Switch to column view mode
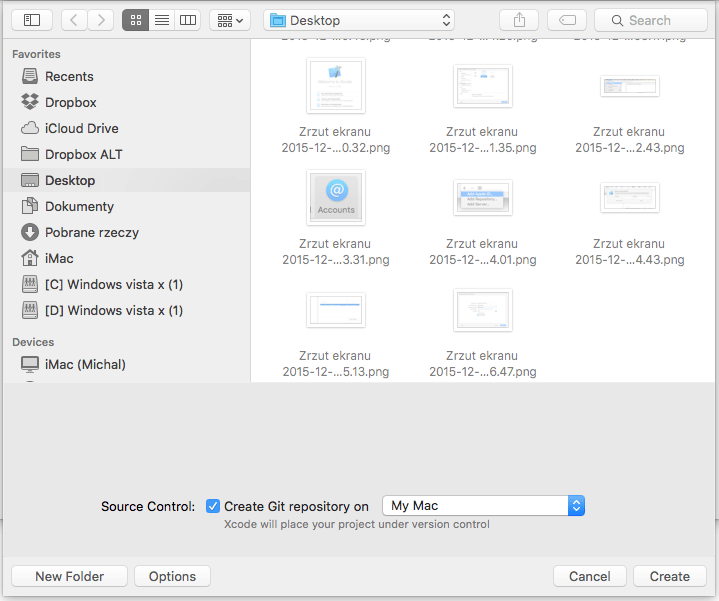The width and height of the screenshot is (719, 601). click(x=187, y=20)
